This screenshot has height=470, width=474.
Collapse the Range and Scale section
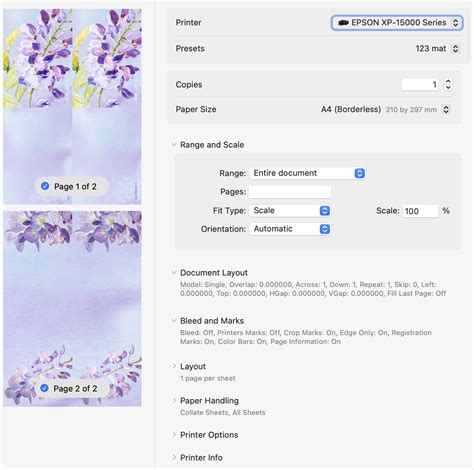pos(174,145)
